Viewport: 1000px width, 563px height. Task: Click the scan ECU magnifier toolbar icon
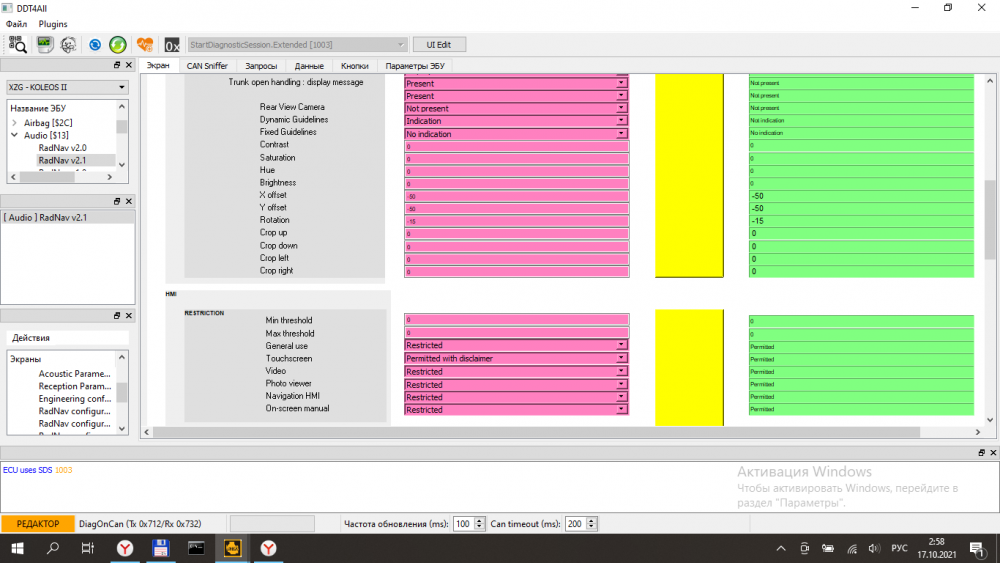tap(17, 45)
